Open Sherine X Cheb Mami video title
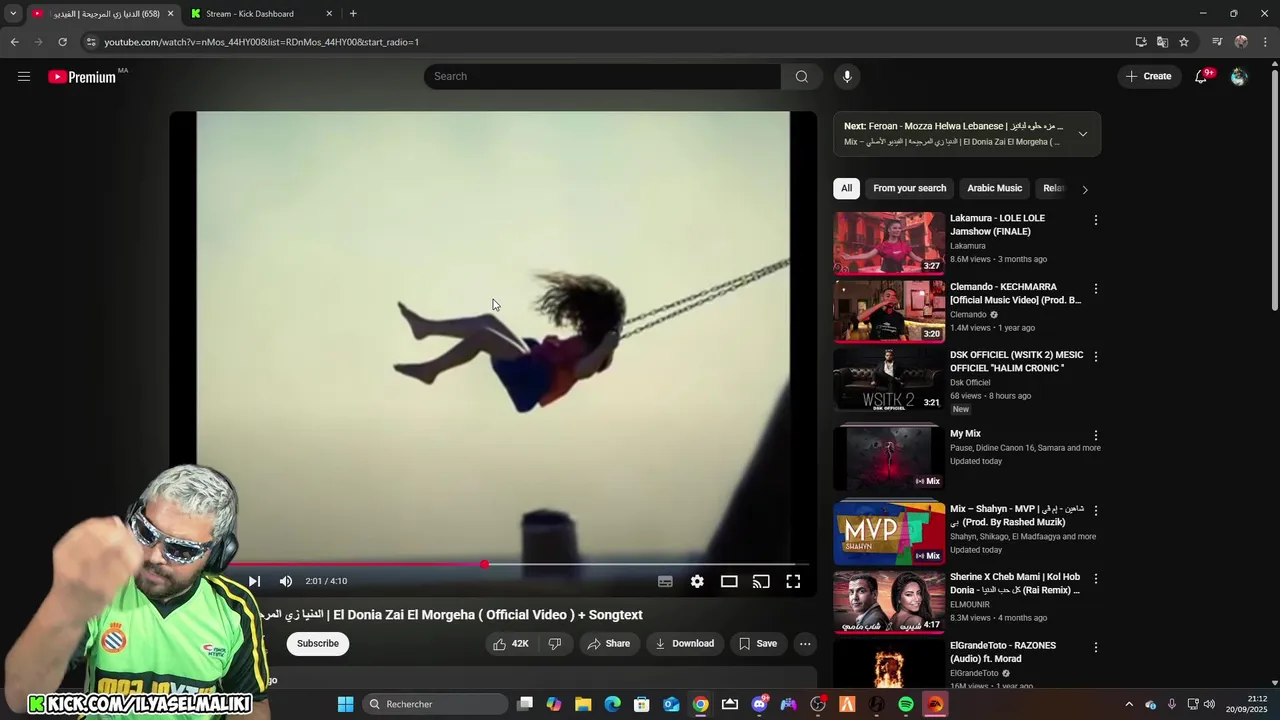Screen dimensions: 1280x720 (x=1015, y=583)
